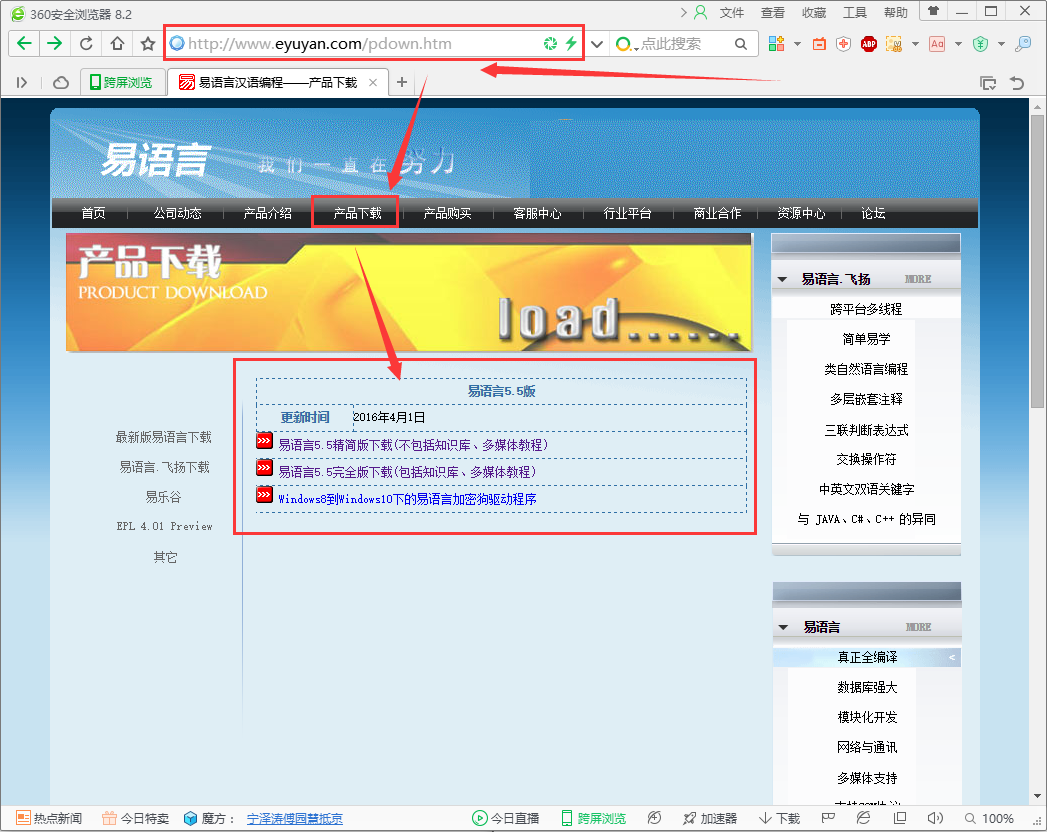Click magnifier icon in search box

click(741, 44)
